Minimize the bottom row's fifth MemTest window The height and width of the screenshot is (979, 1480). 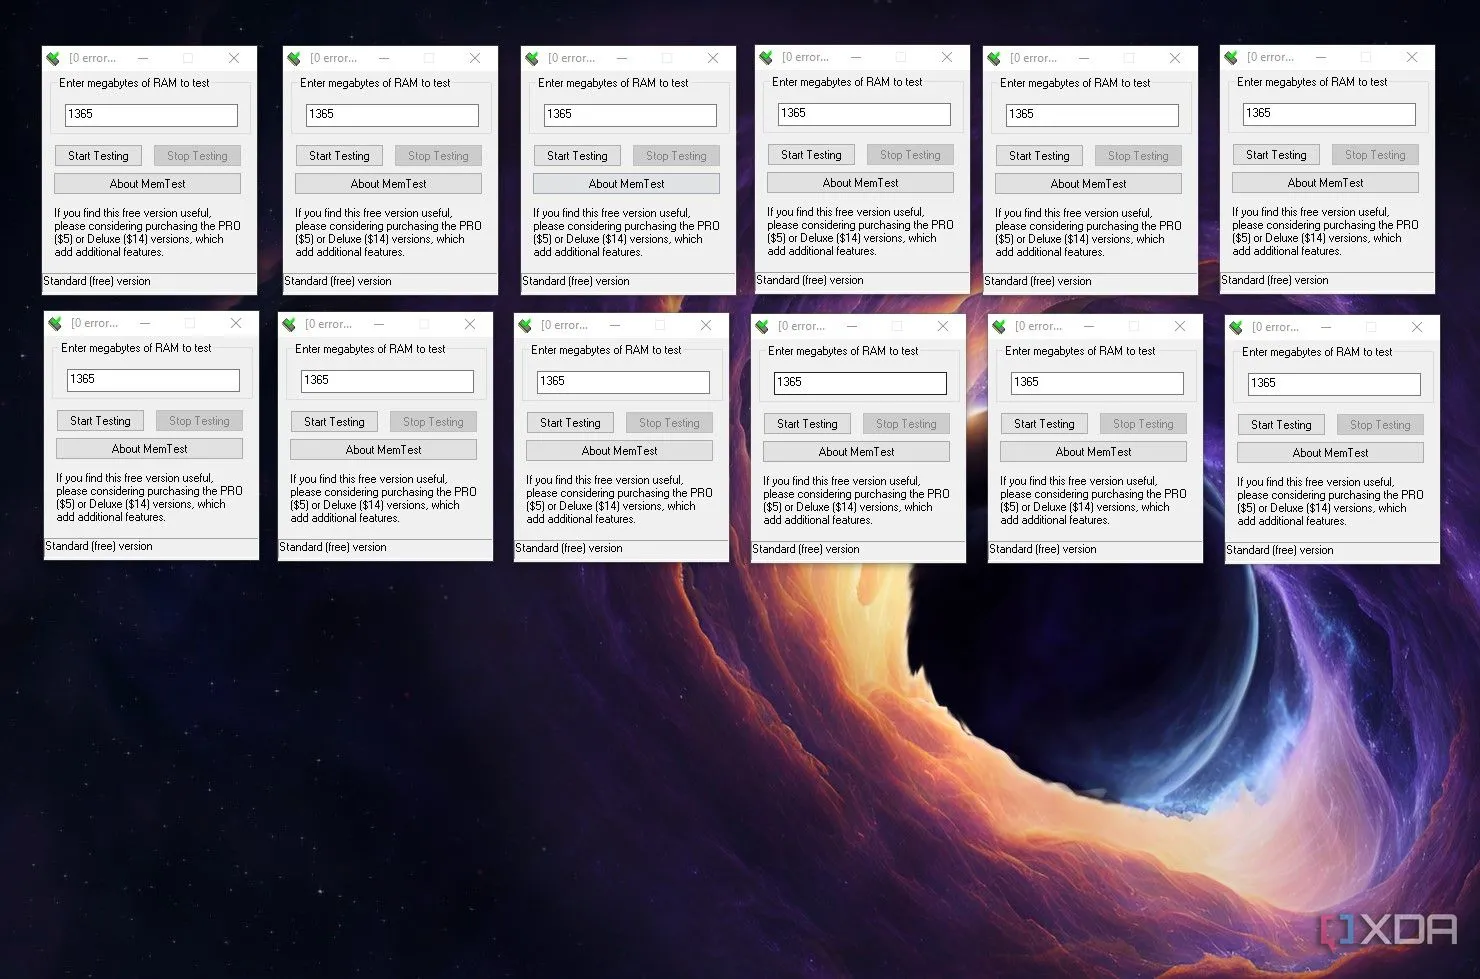pyautogui.click(x=1088, y=327)
